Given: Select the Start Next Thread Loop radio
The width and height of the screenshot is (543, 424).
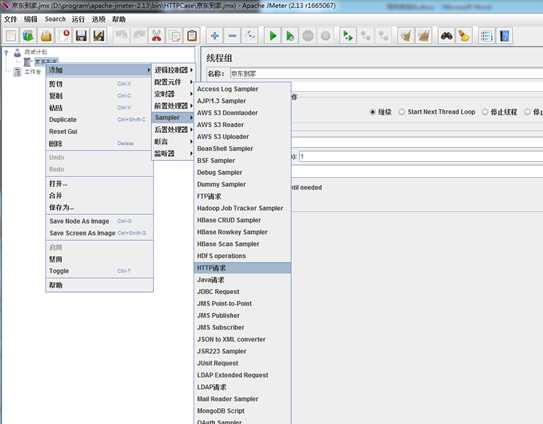Looking at the screenshot, I should pyautogui.click(x=402, y=112).
